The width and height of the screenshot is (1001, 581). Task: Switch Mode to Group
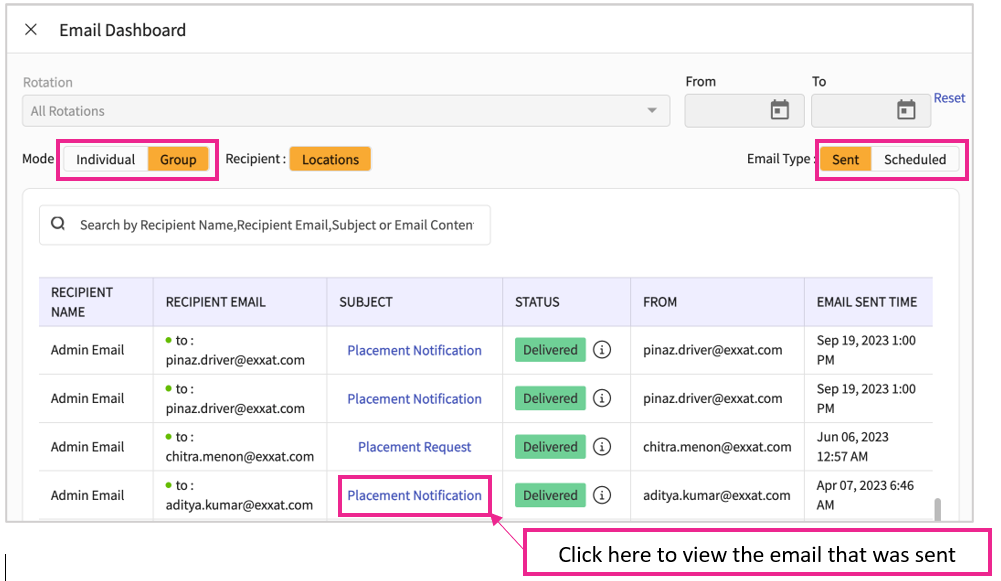tap(178, 159)
